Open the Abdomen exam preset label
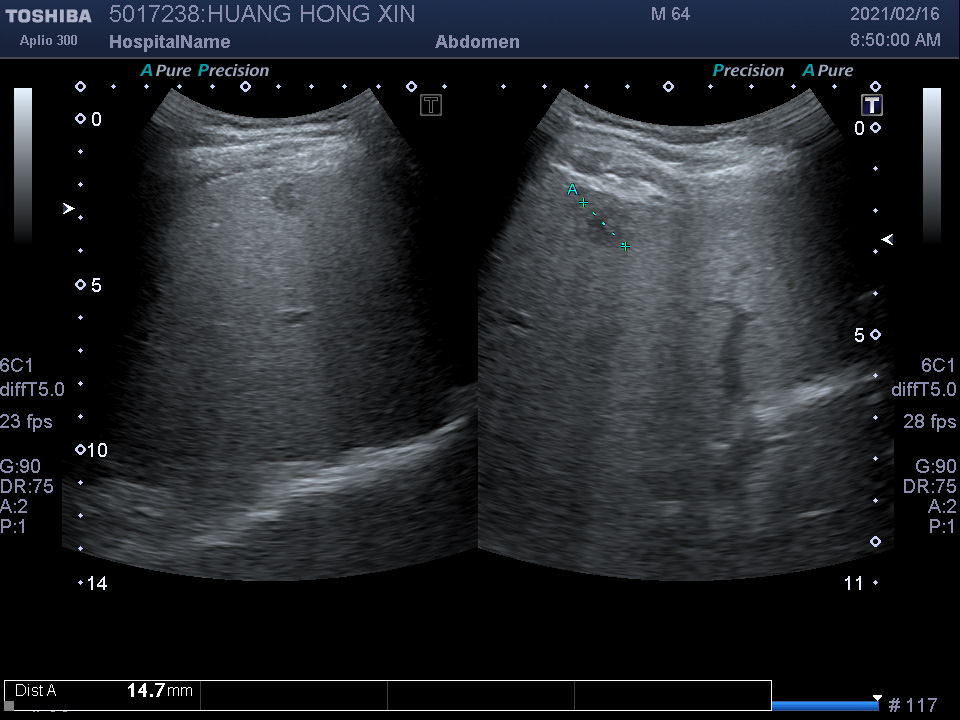Screen dimensions: 960x720 477,42
